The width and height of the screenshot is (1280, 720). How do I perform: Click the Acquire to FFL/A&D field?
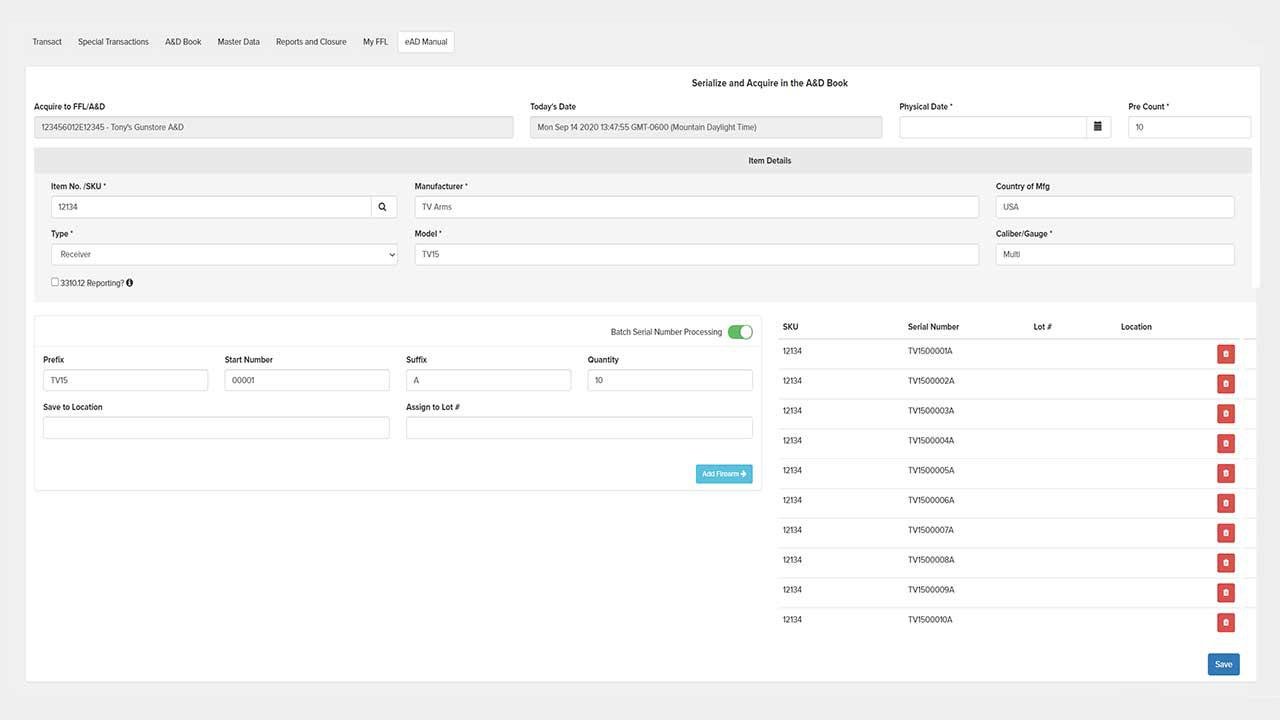point(273,127)
